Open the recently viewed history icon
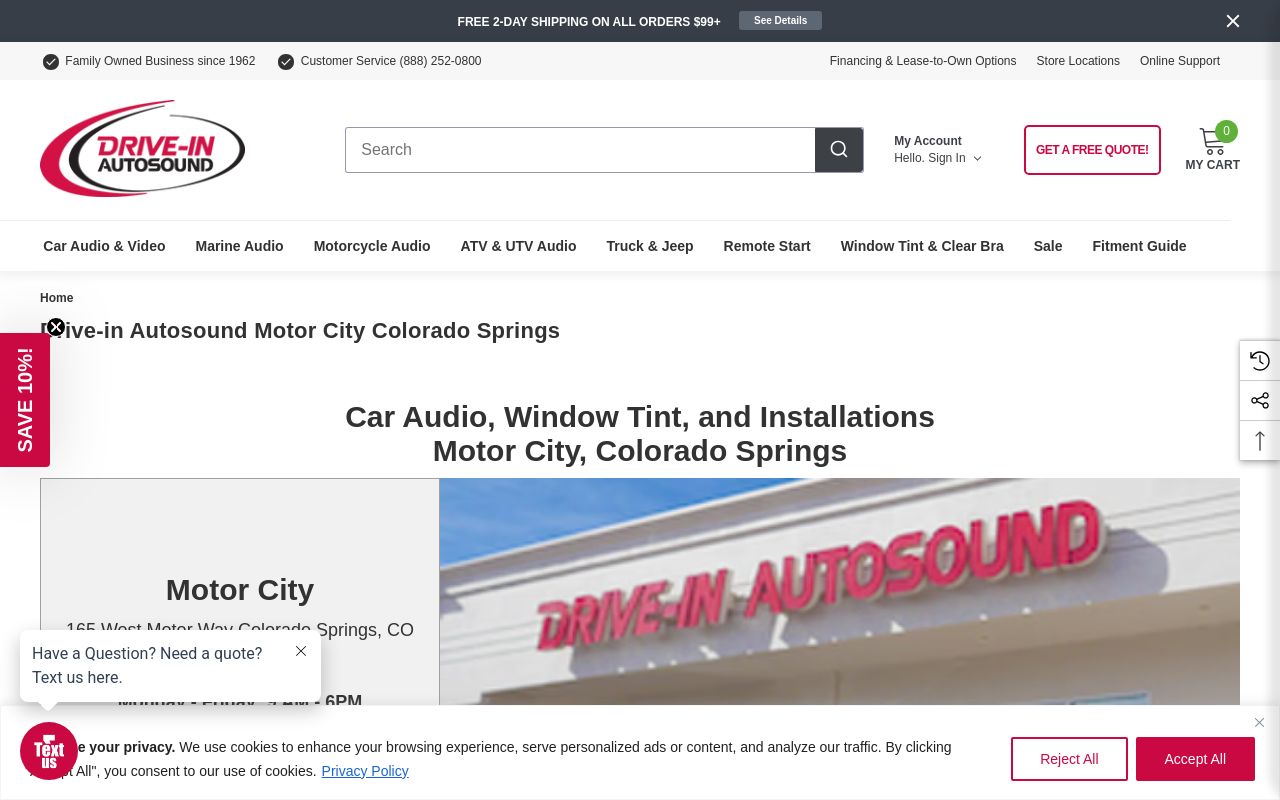The width and height of the screenshot is (1280, 800). point(1260,361)
